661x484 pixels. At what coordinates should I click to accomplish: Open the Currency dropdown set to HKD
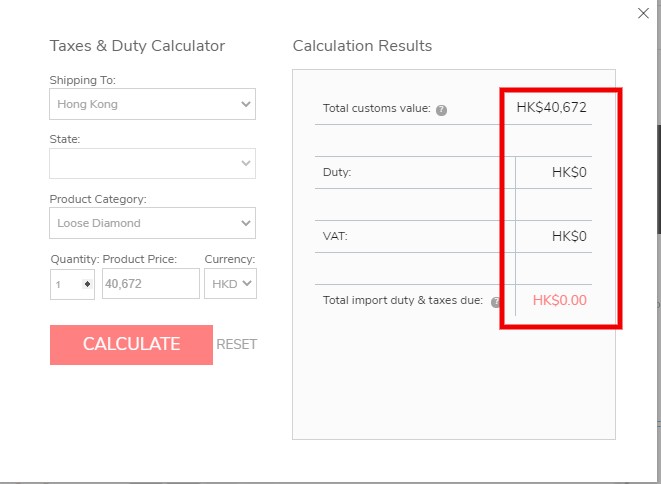coord(230,284)
